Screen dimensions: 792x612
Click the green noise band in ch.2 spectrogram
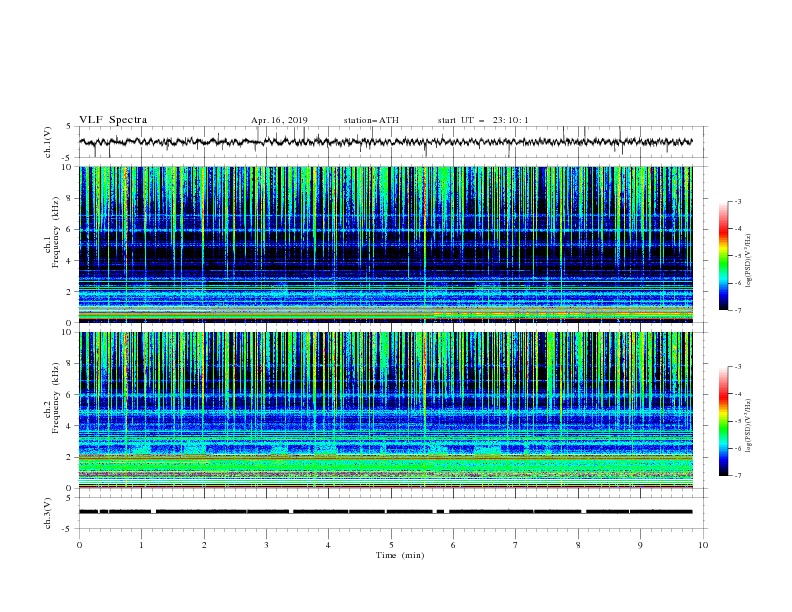point(386,465)
